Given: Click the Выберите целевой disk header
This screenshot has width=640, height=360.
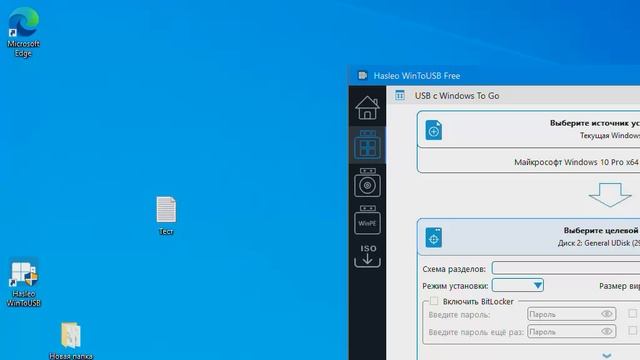Looking at the screenshot, I should point(601,231).
